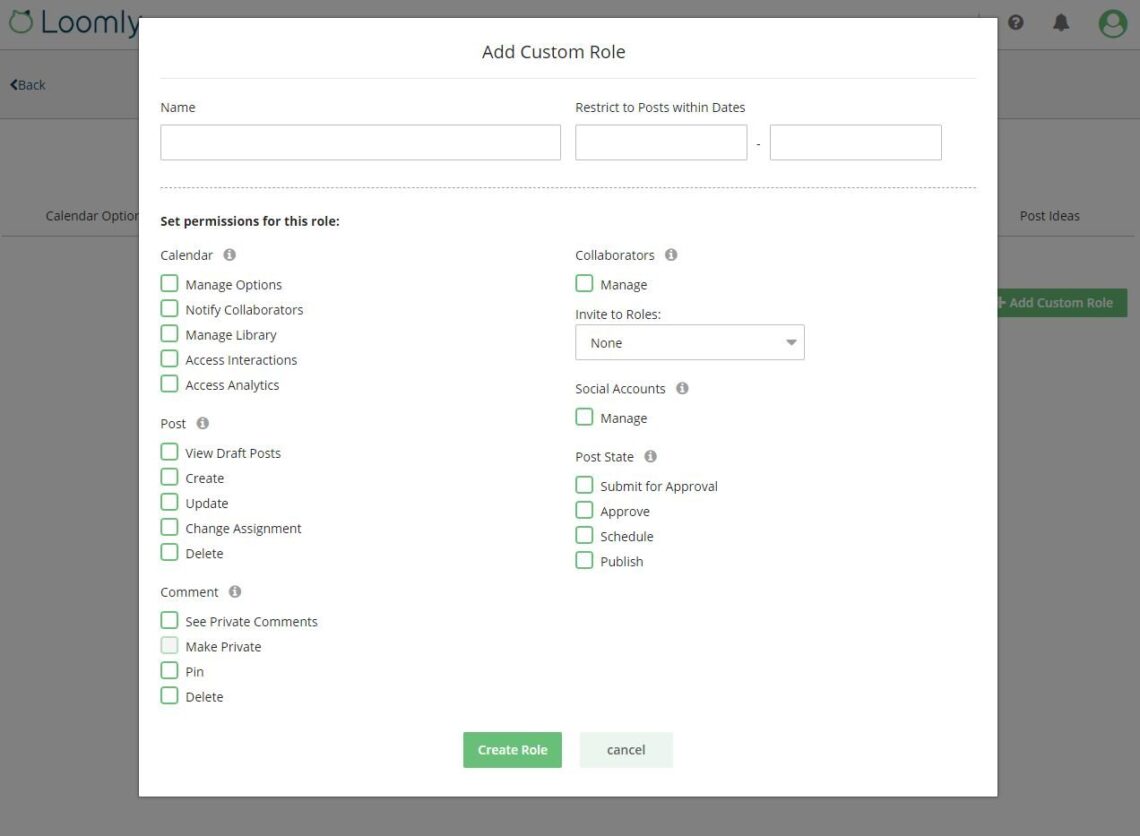
Task: Click the Create Role button
Action: point(512,749)
